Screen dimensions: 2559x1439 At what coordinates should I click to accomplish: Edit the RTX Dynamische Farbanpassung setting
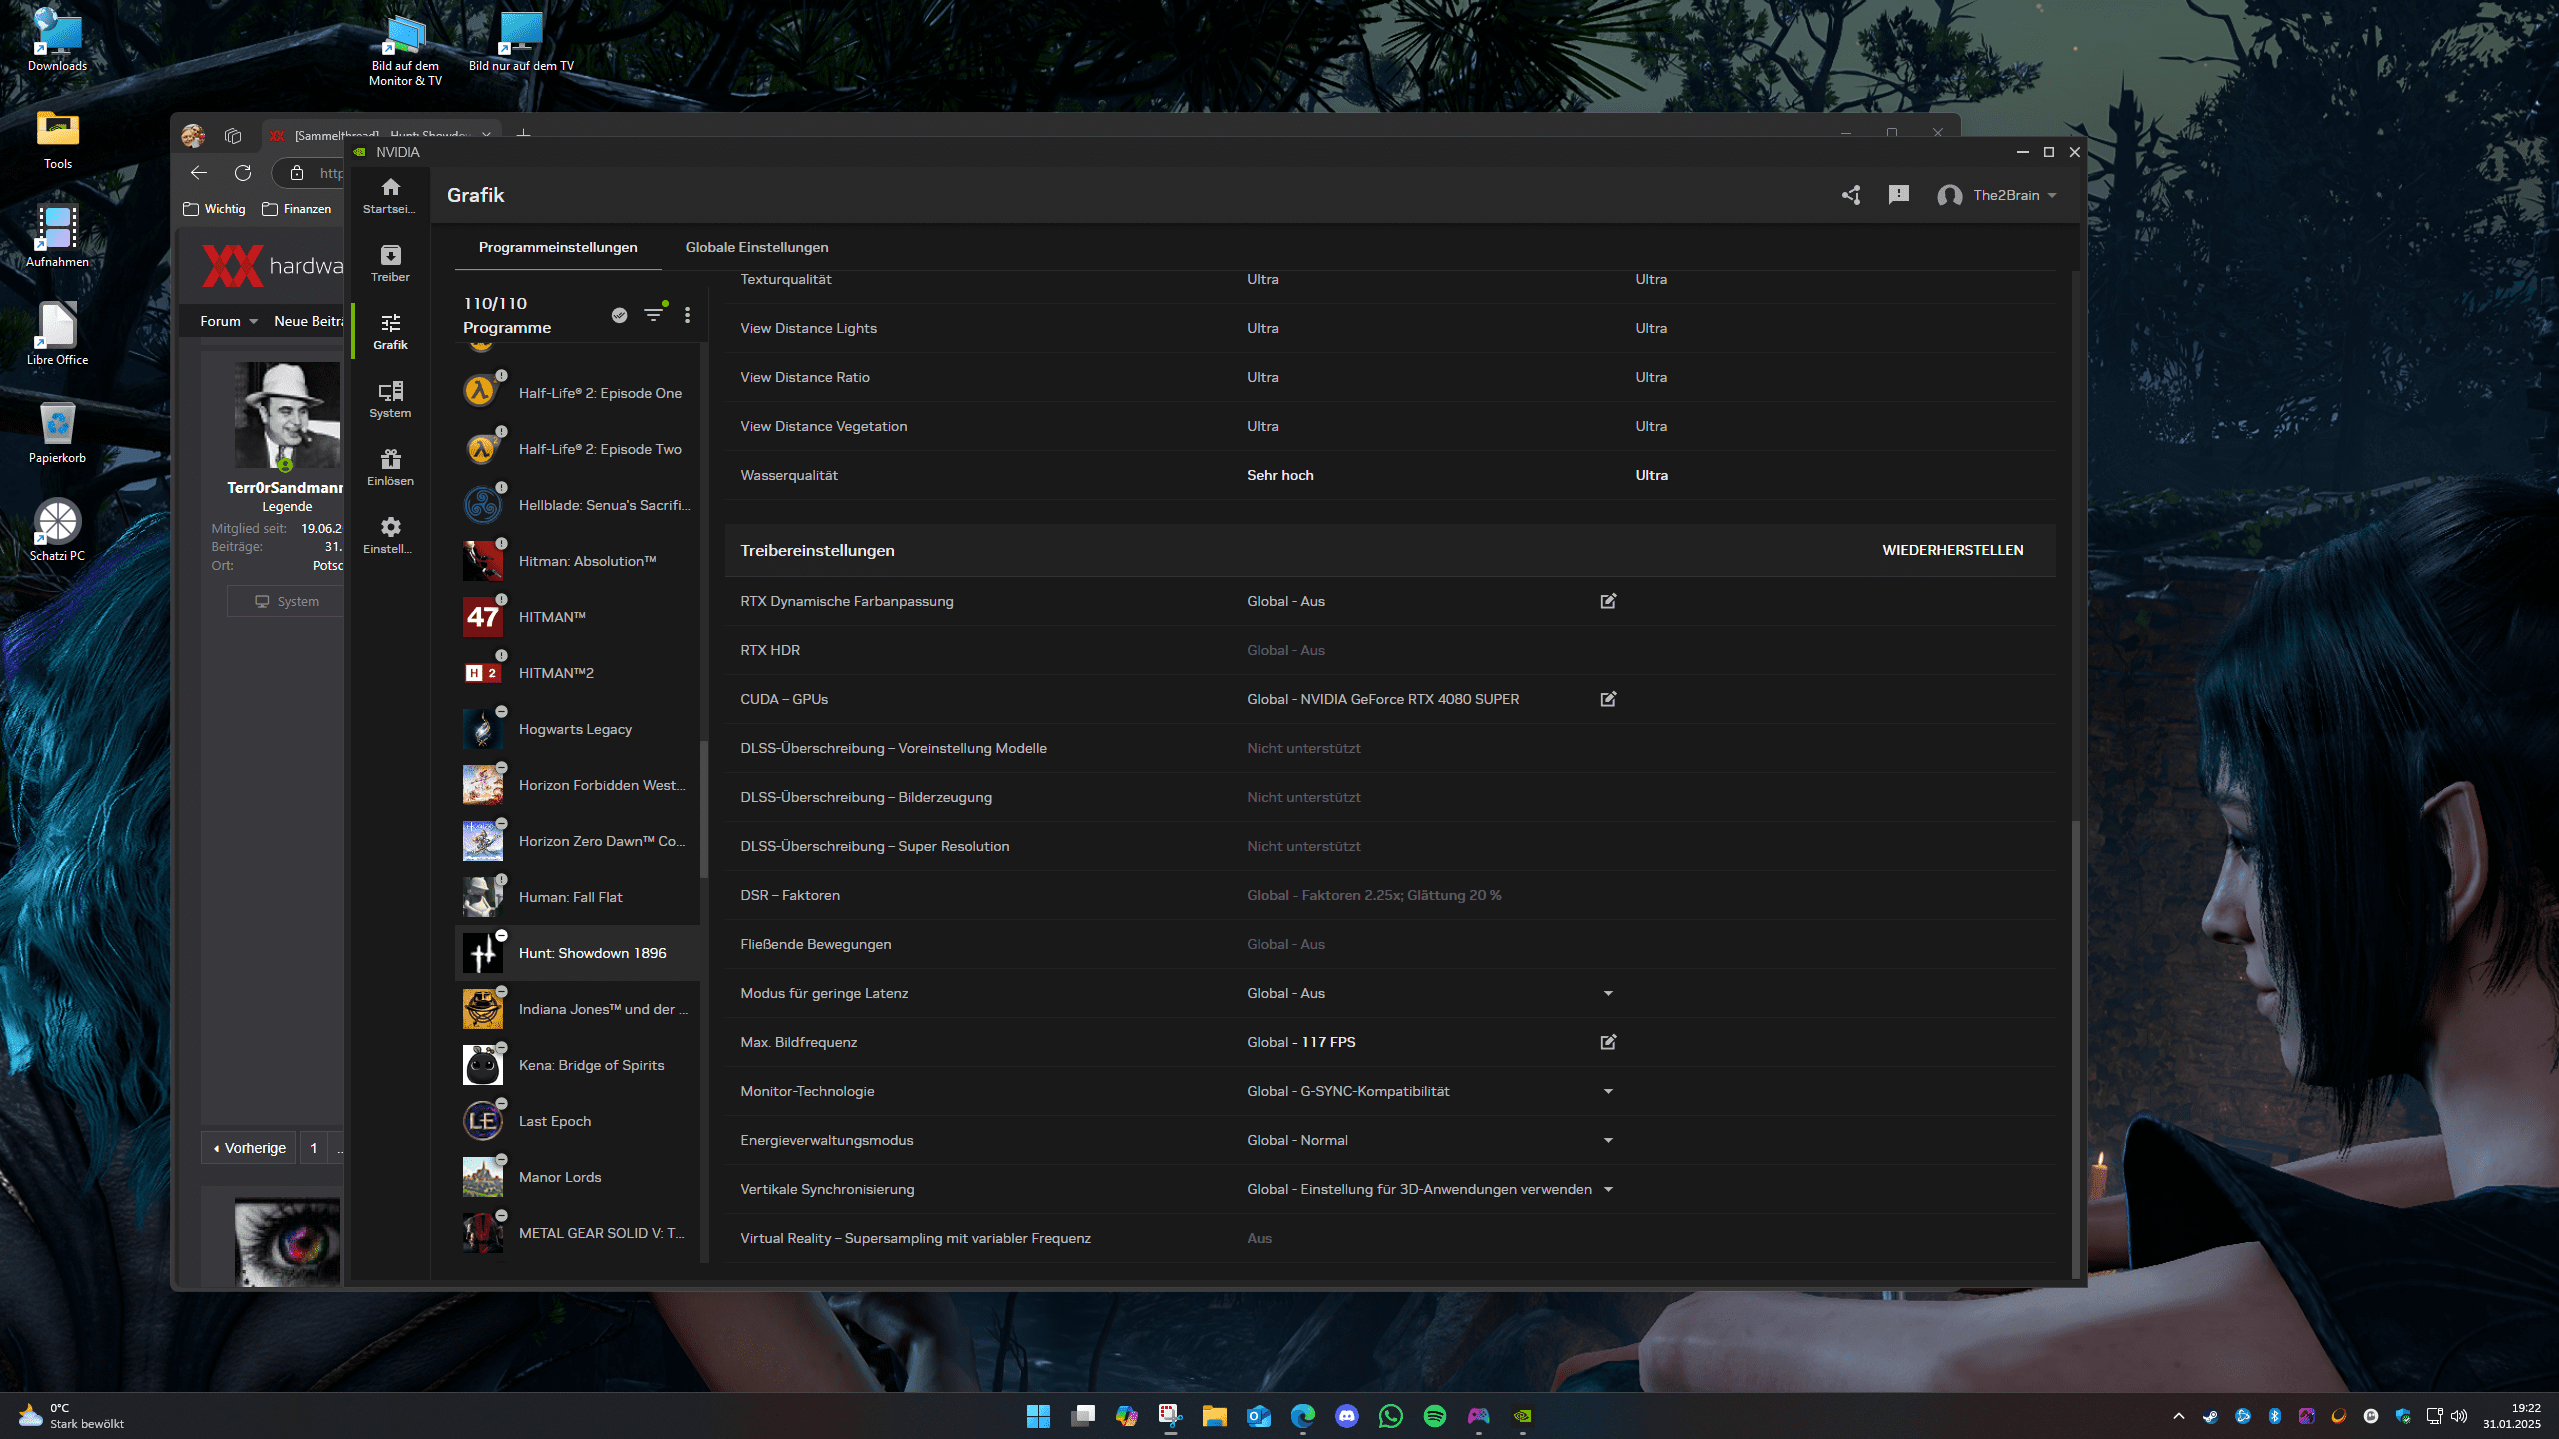[1608, 601]
